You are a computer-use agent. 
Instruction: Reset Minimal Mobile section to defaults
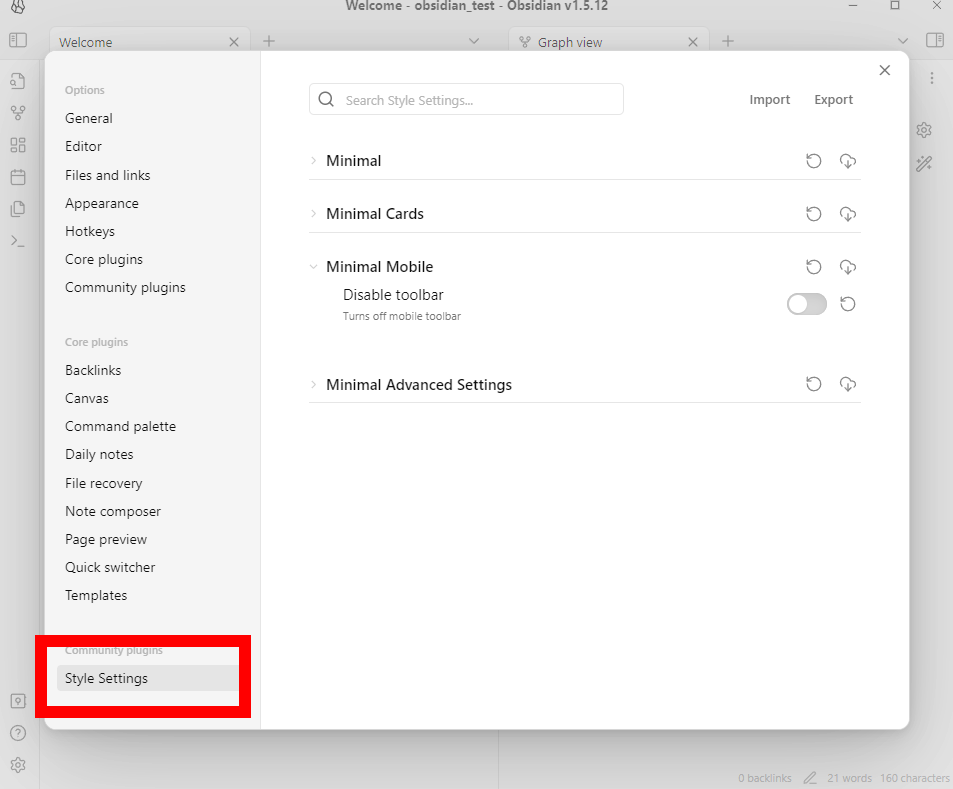coord(813,267)
